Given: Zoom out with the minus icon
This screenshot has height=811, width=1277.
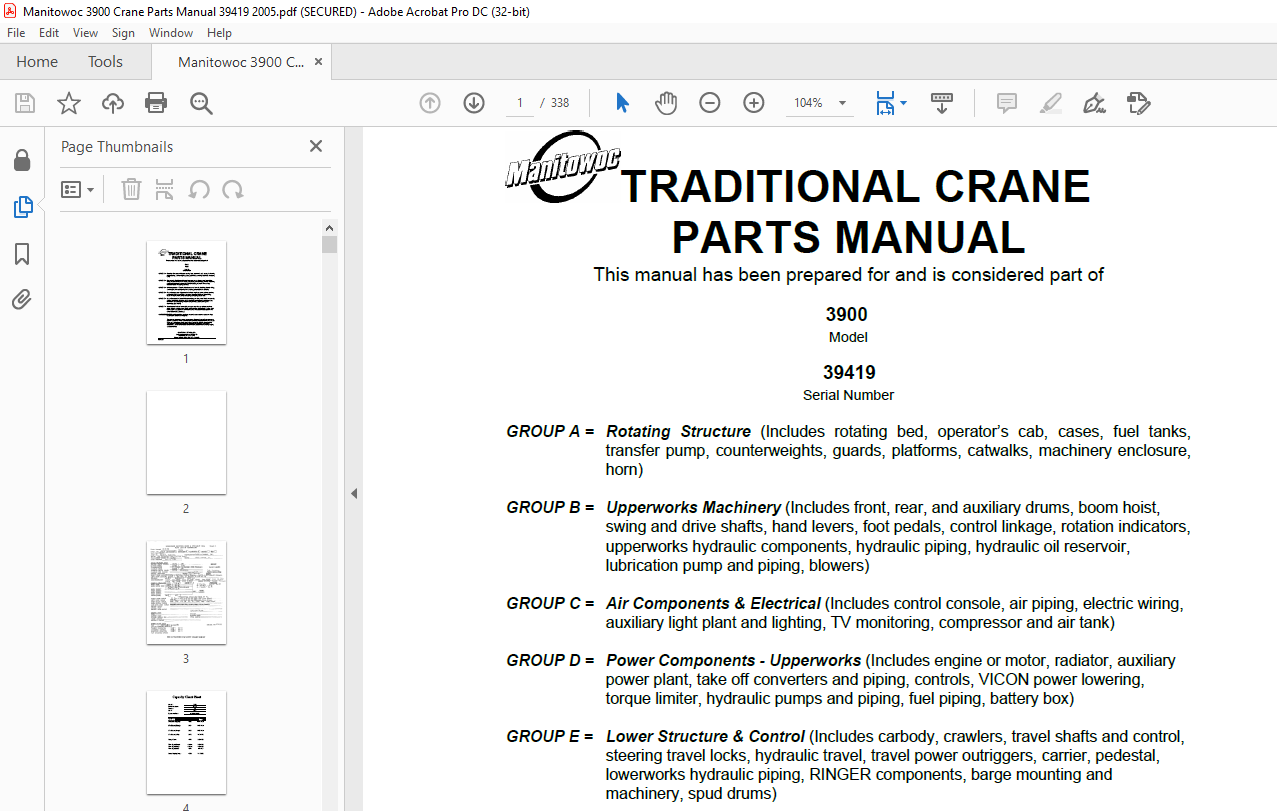Looking at the screenshot, I should click(x=710, y=103).
